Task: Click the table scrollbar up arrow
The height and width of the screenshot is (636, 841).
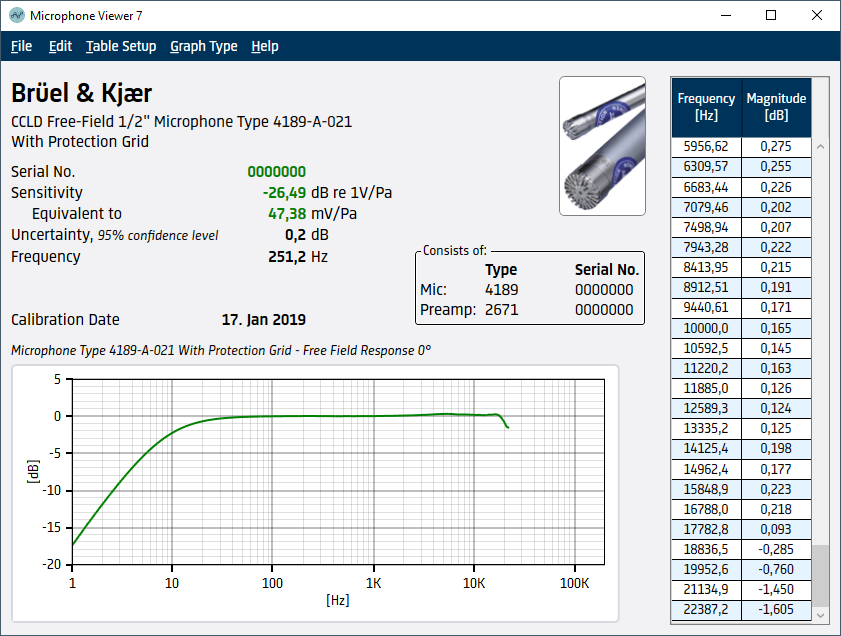Action: 821,146
